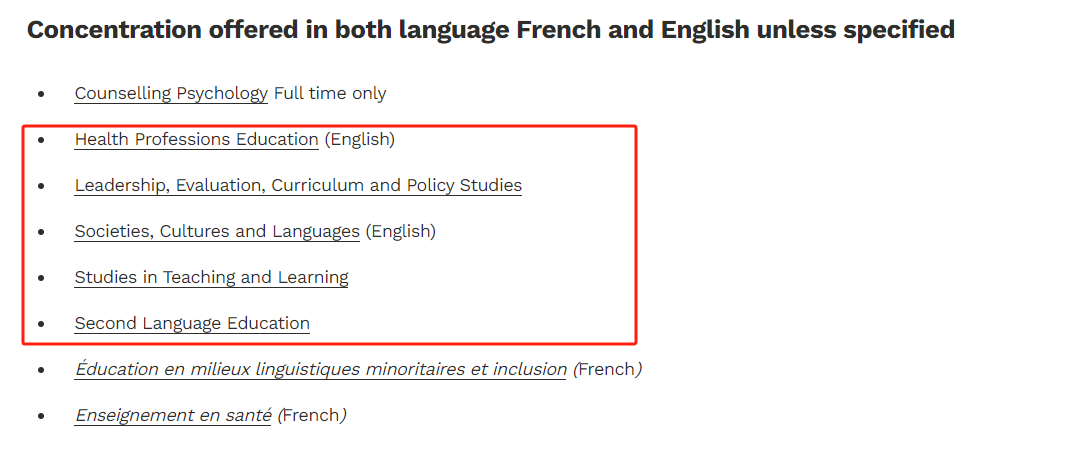Open the Second Language Education link
This screenshot has height=450, width=1076.
192,323
